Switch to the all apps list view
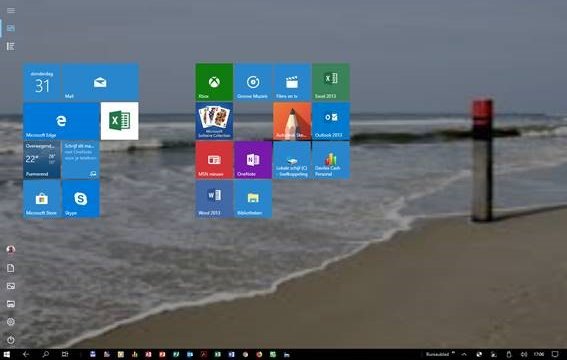Image resolution: width=567 pixels, height=360 pixels. point(11,46)
